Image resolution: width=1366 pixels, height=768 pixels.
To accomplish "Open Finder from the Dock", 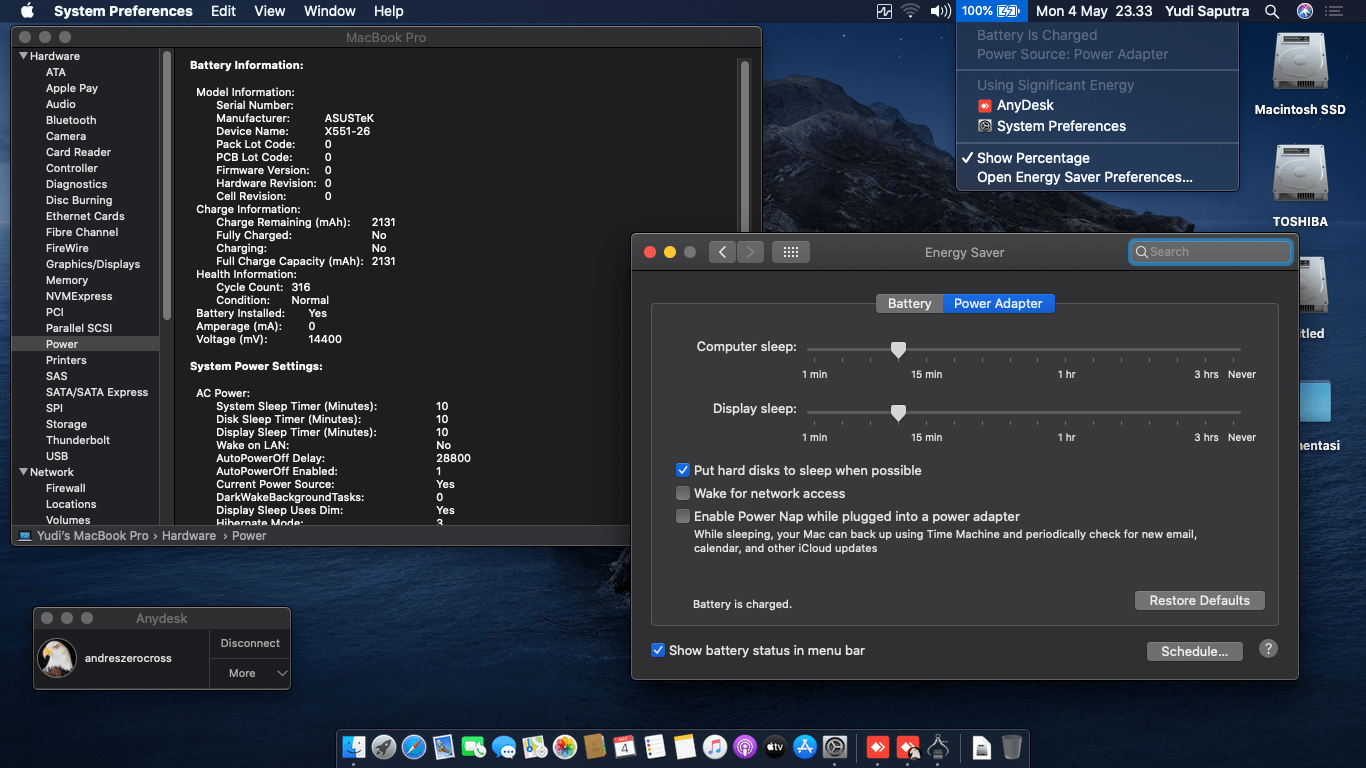I will (x=354, y=747).
